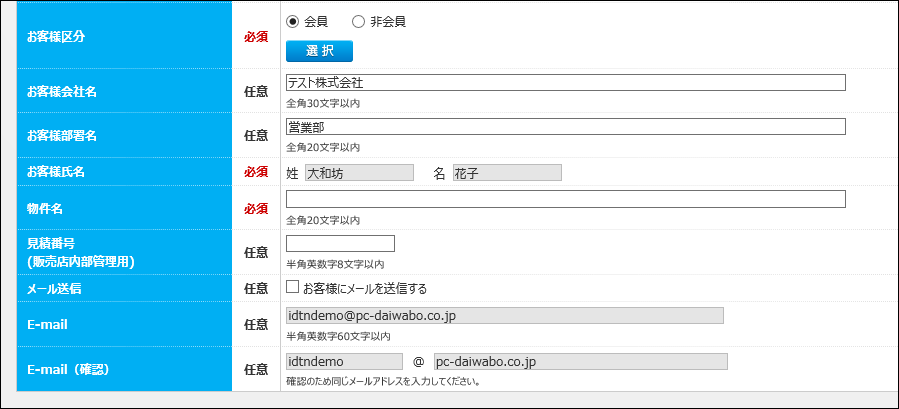Focus the empty 物件名 input field
899x409 pixels.
pos(565,199)
